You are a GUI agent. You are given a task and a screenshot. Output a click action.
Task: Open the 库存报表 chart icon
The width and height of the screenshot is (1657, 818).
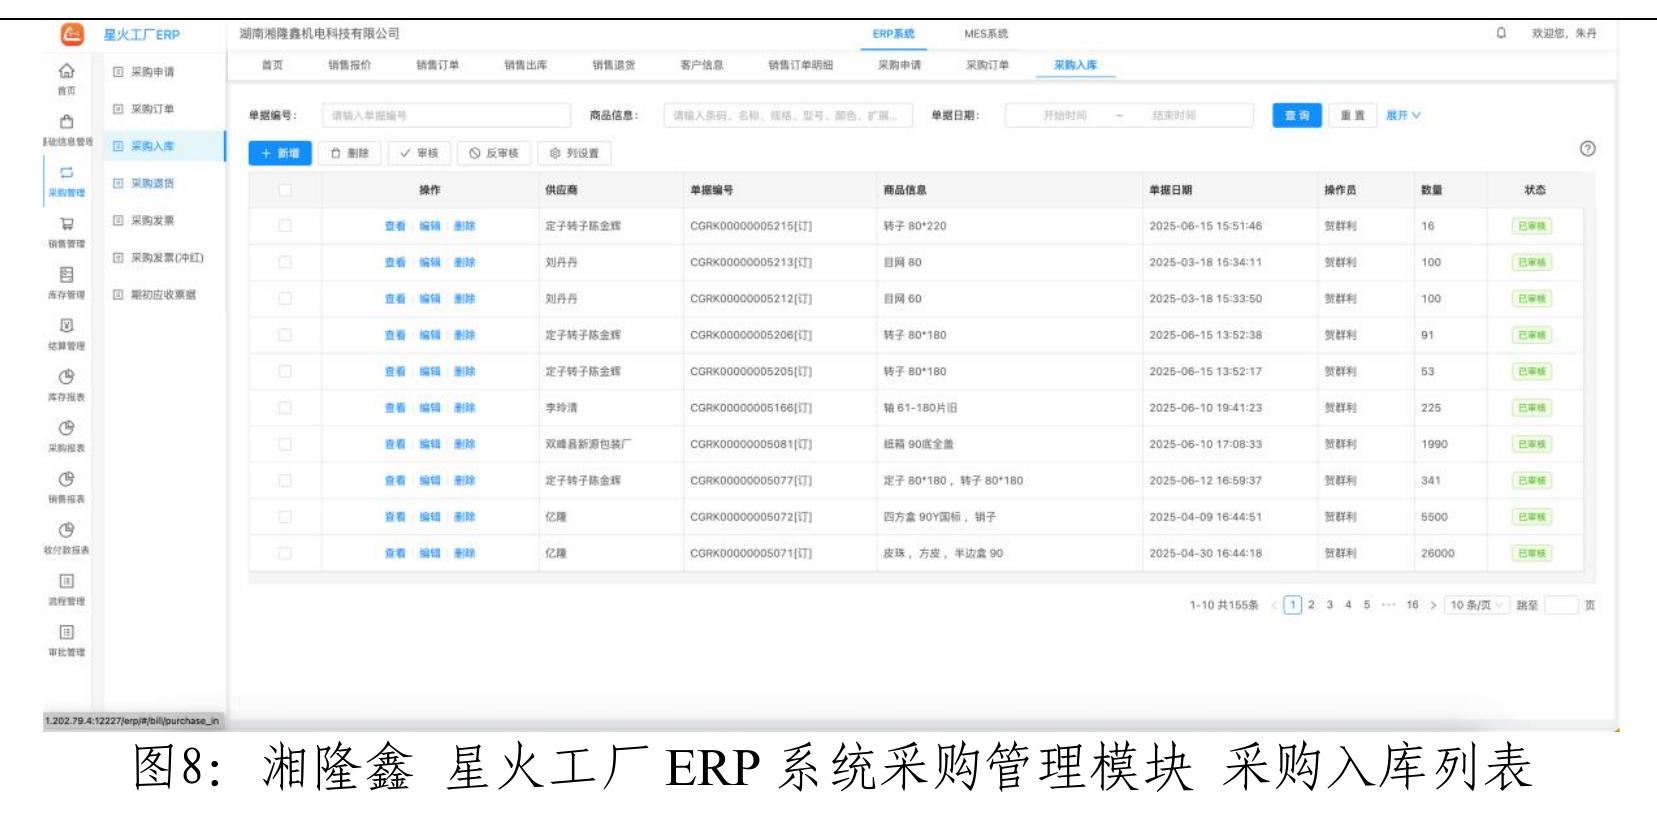66,377
